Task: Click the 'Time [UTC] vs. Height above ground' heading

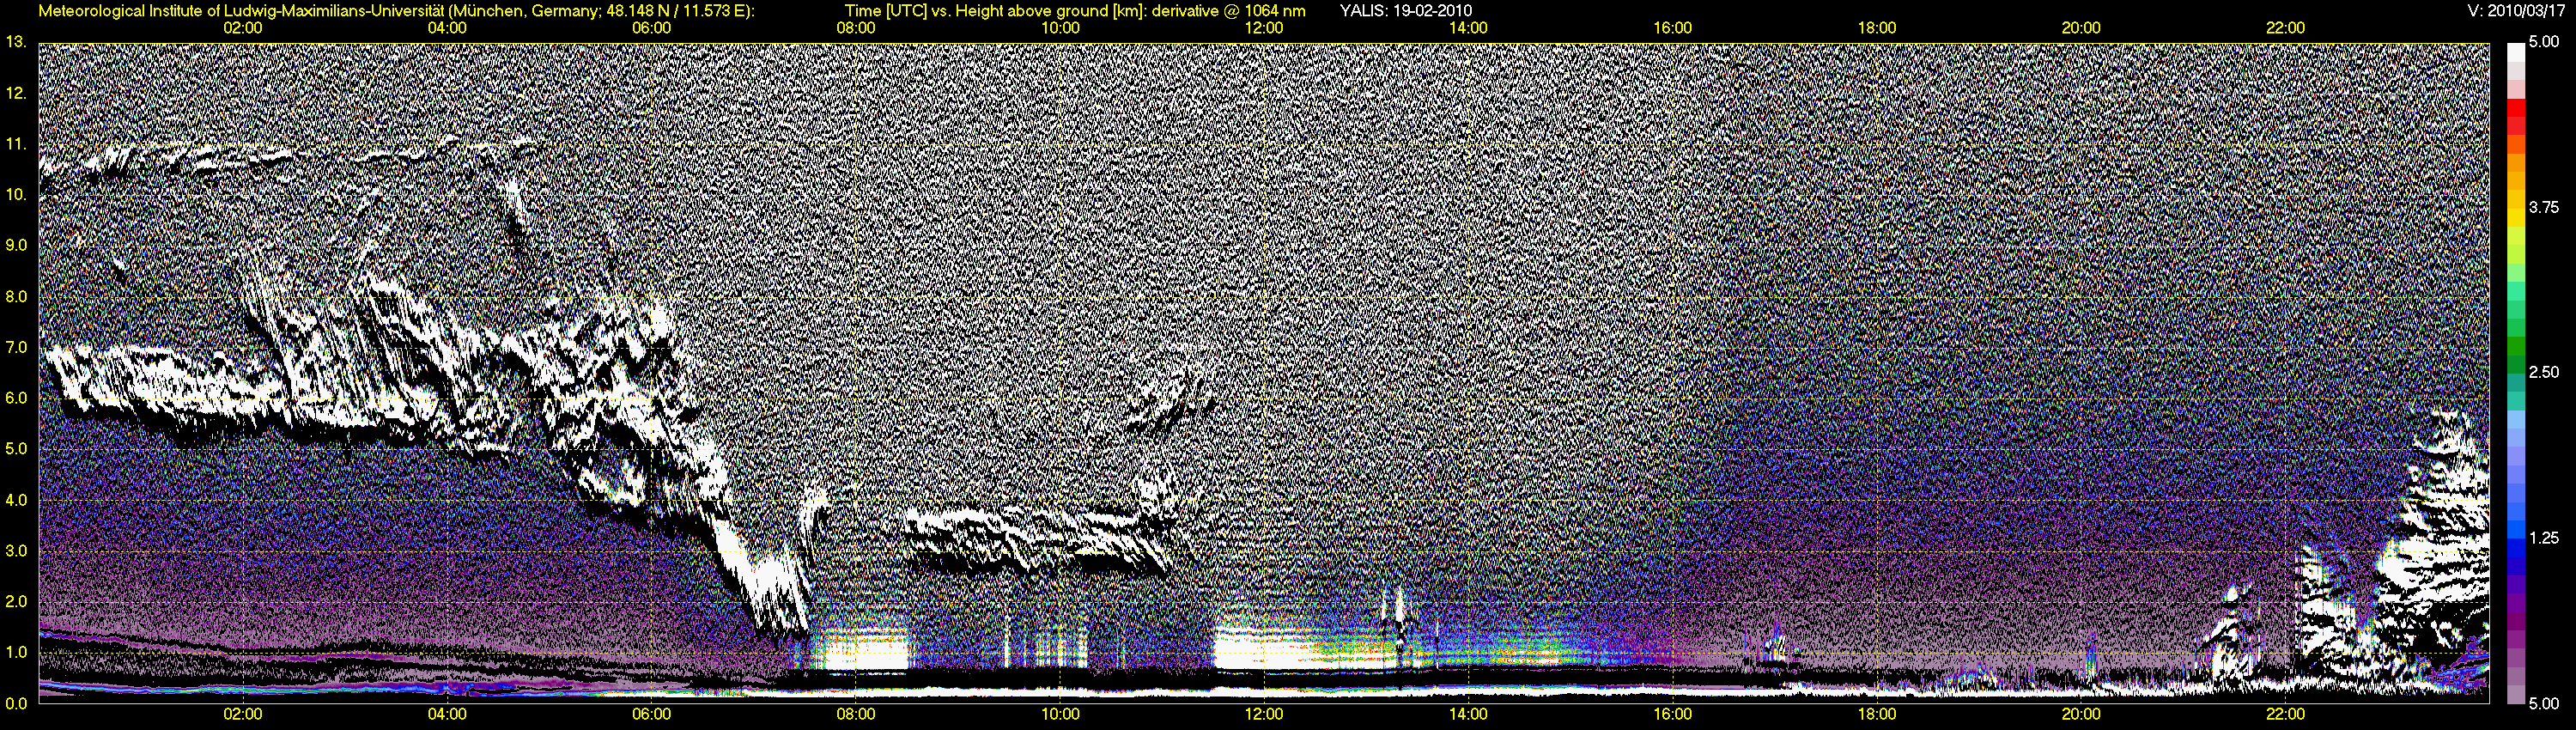Action: [x=1075, y=11]
